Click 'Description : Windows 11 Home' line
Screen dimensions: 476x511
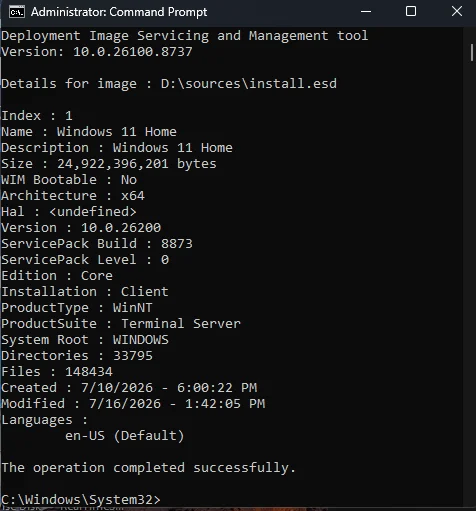(x=117, y=148)
